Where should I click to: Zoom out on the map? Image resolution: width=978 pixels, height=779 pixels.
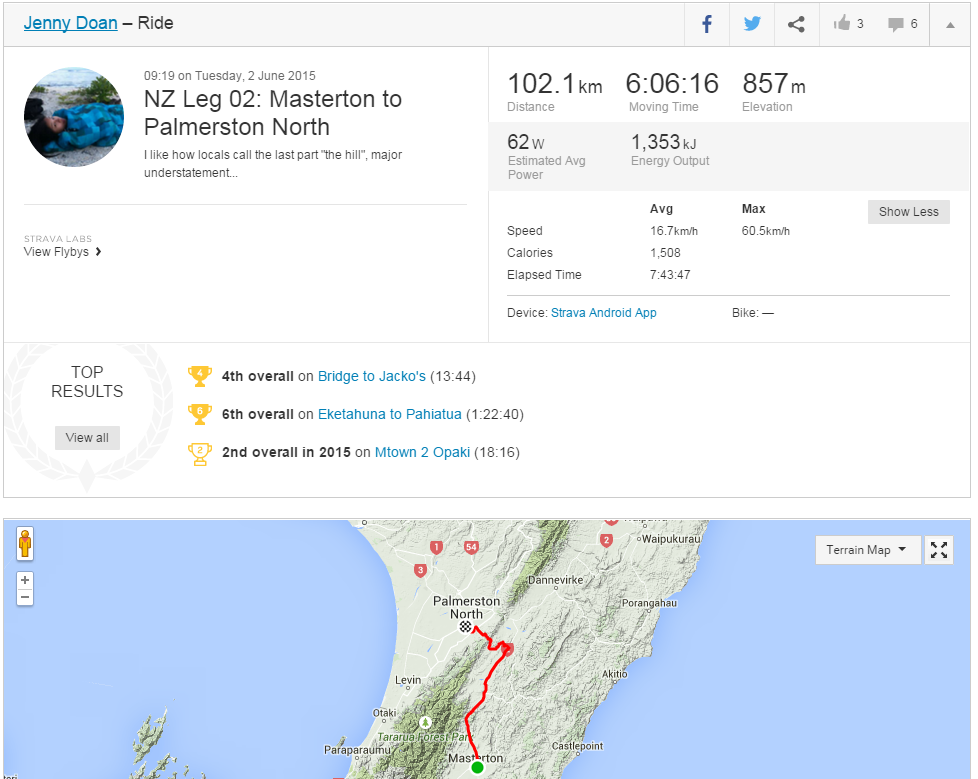point(25,597)
